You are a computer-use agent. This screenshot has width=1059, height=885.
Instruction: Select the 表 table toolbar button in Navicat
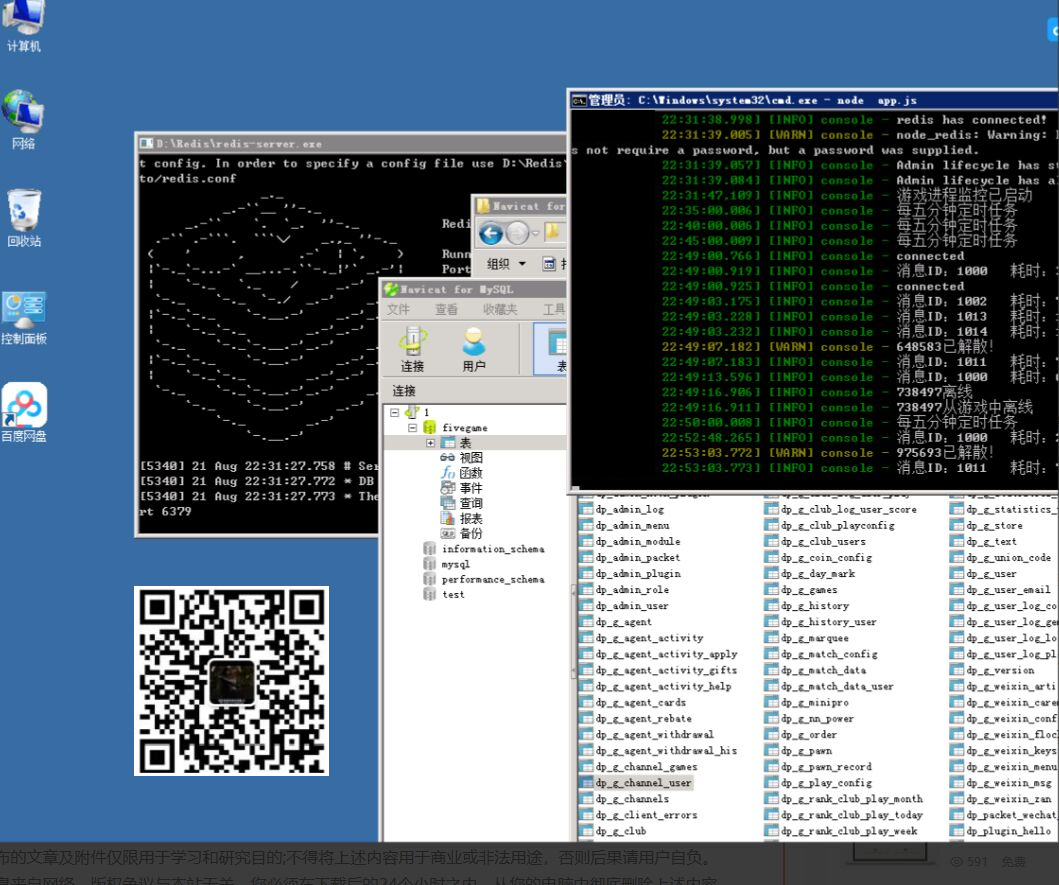550,349
